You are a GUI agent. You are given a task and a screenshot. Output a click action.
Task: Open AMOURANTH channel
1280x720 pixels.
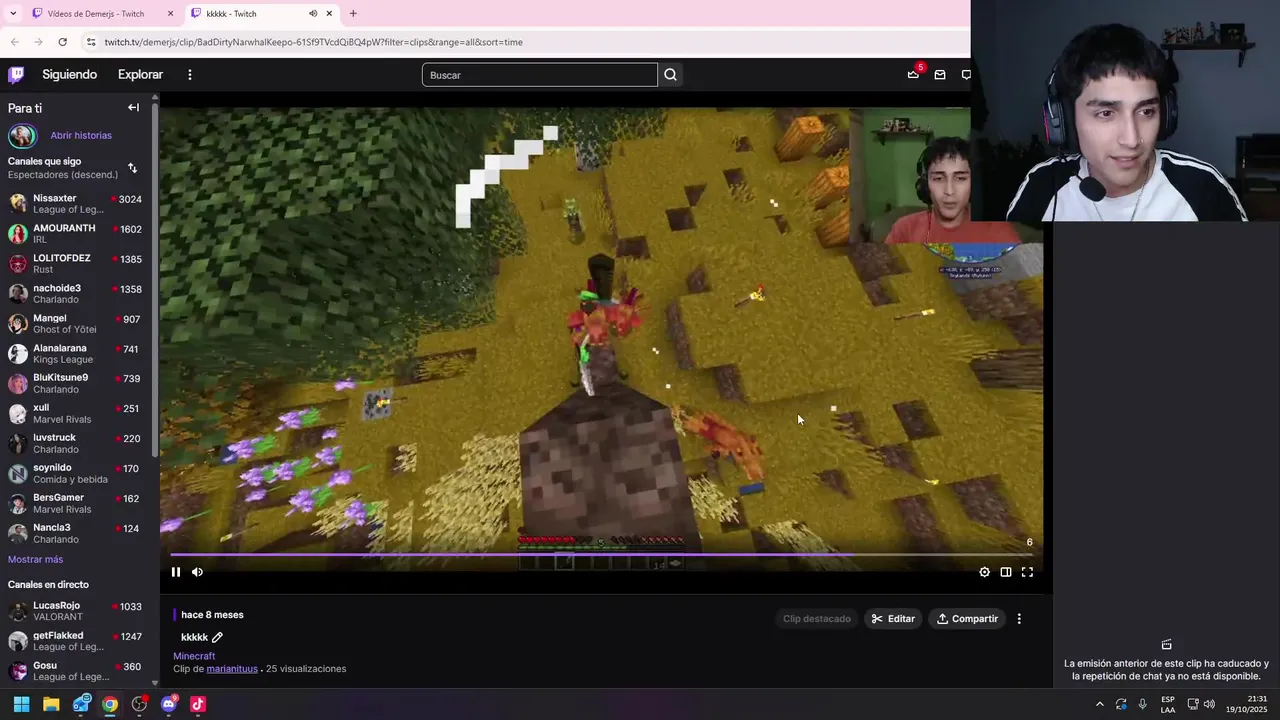76,234
